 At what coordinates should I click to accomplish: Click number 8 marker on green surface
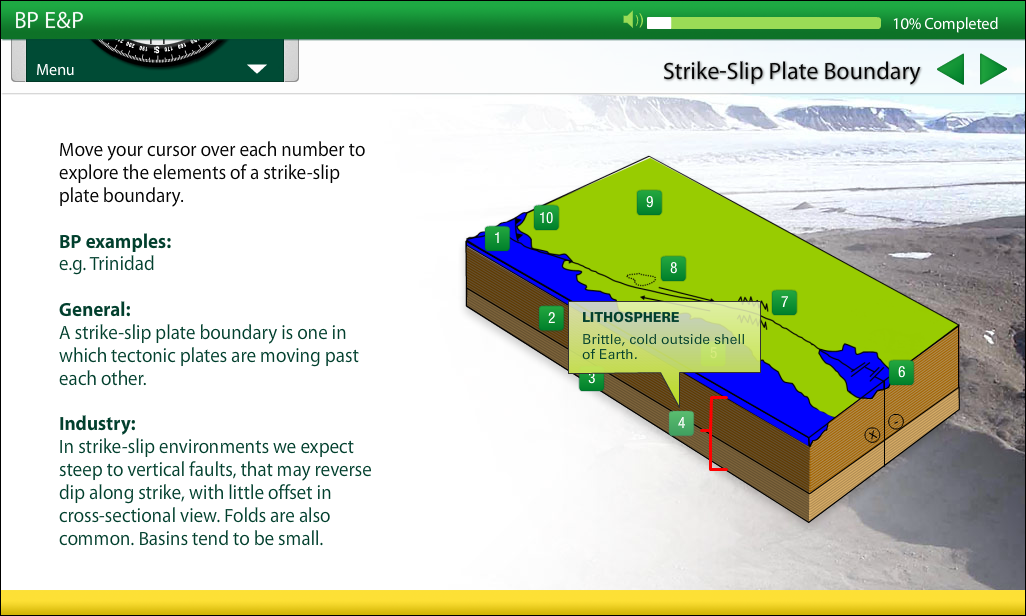[x=673, y=268]
